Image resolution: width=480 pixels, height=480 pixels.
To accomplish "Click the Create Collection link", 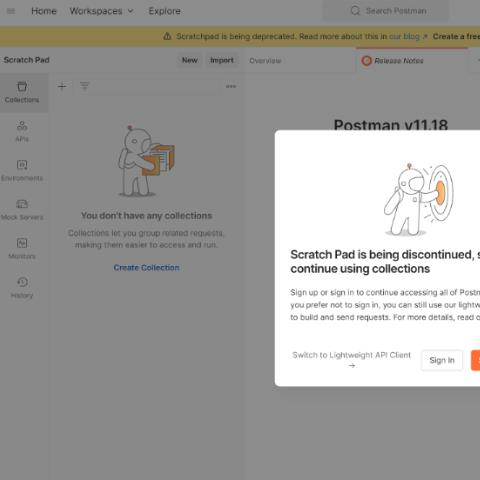I will pos(146,268).
